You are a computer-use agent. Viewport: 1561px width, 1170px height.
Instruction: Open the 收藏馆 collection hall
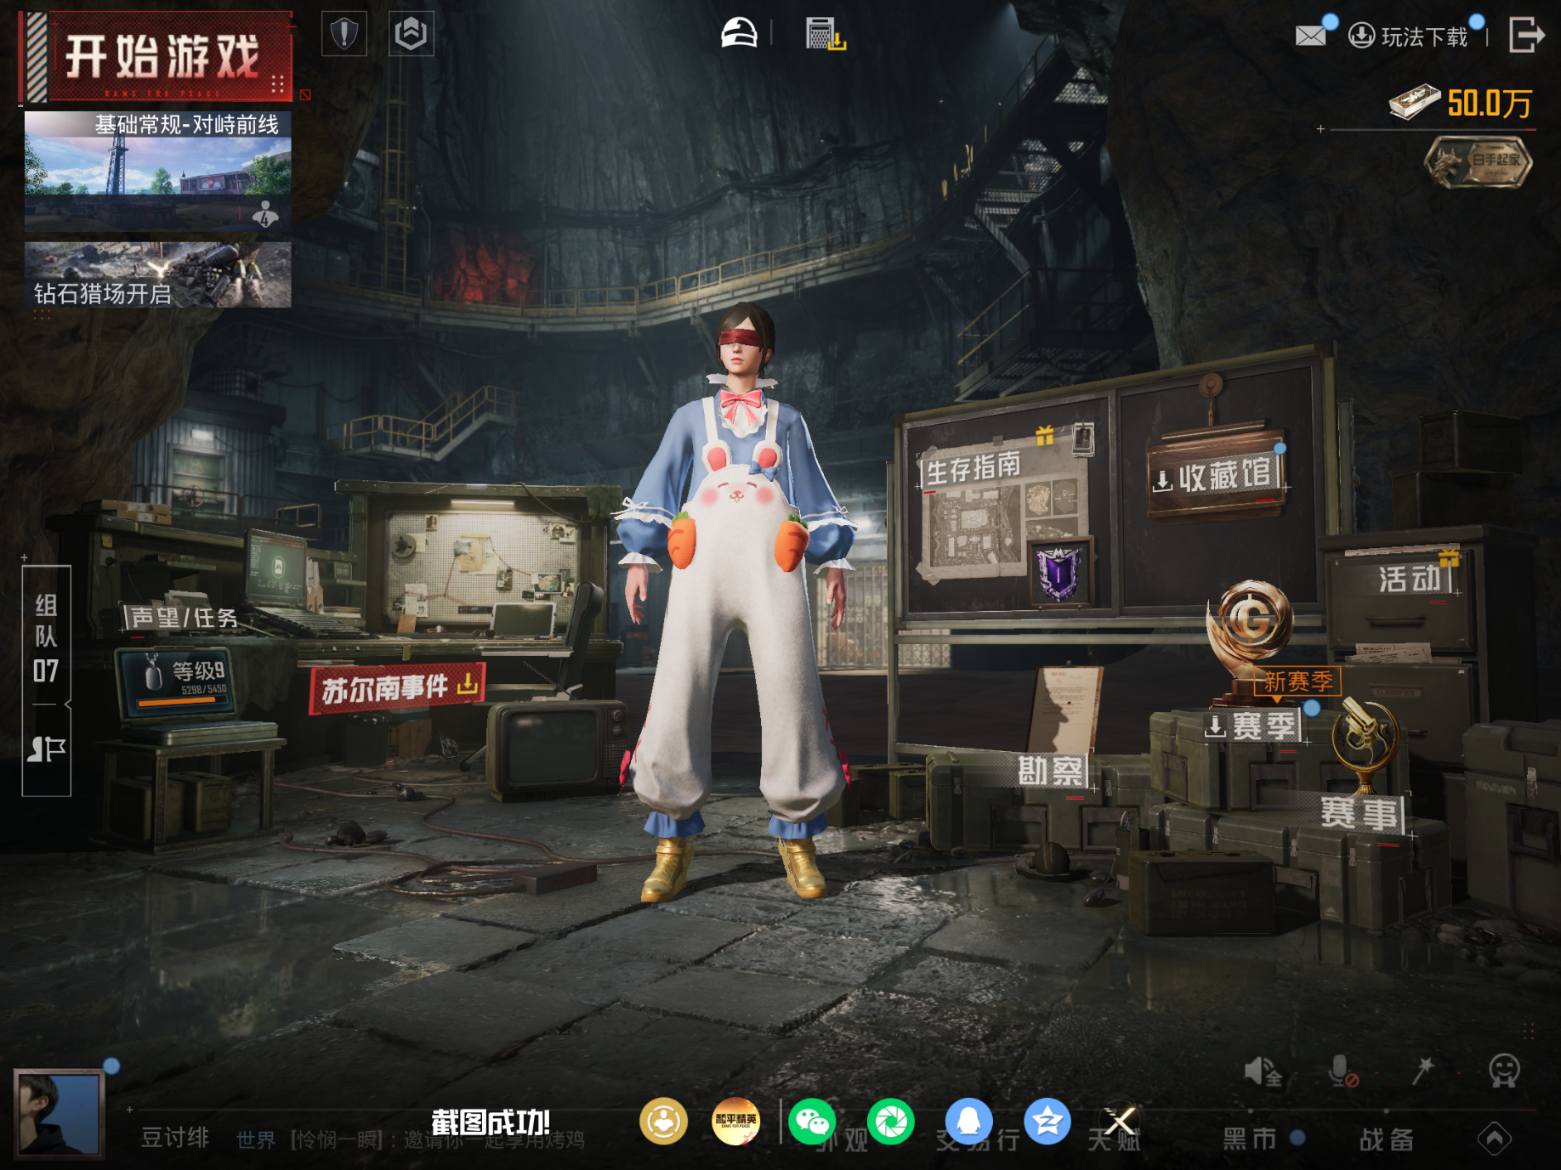pos(1215,476)
